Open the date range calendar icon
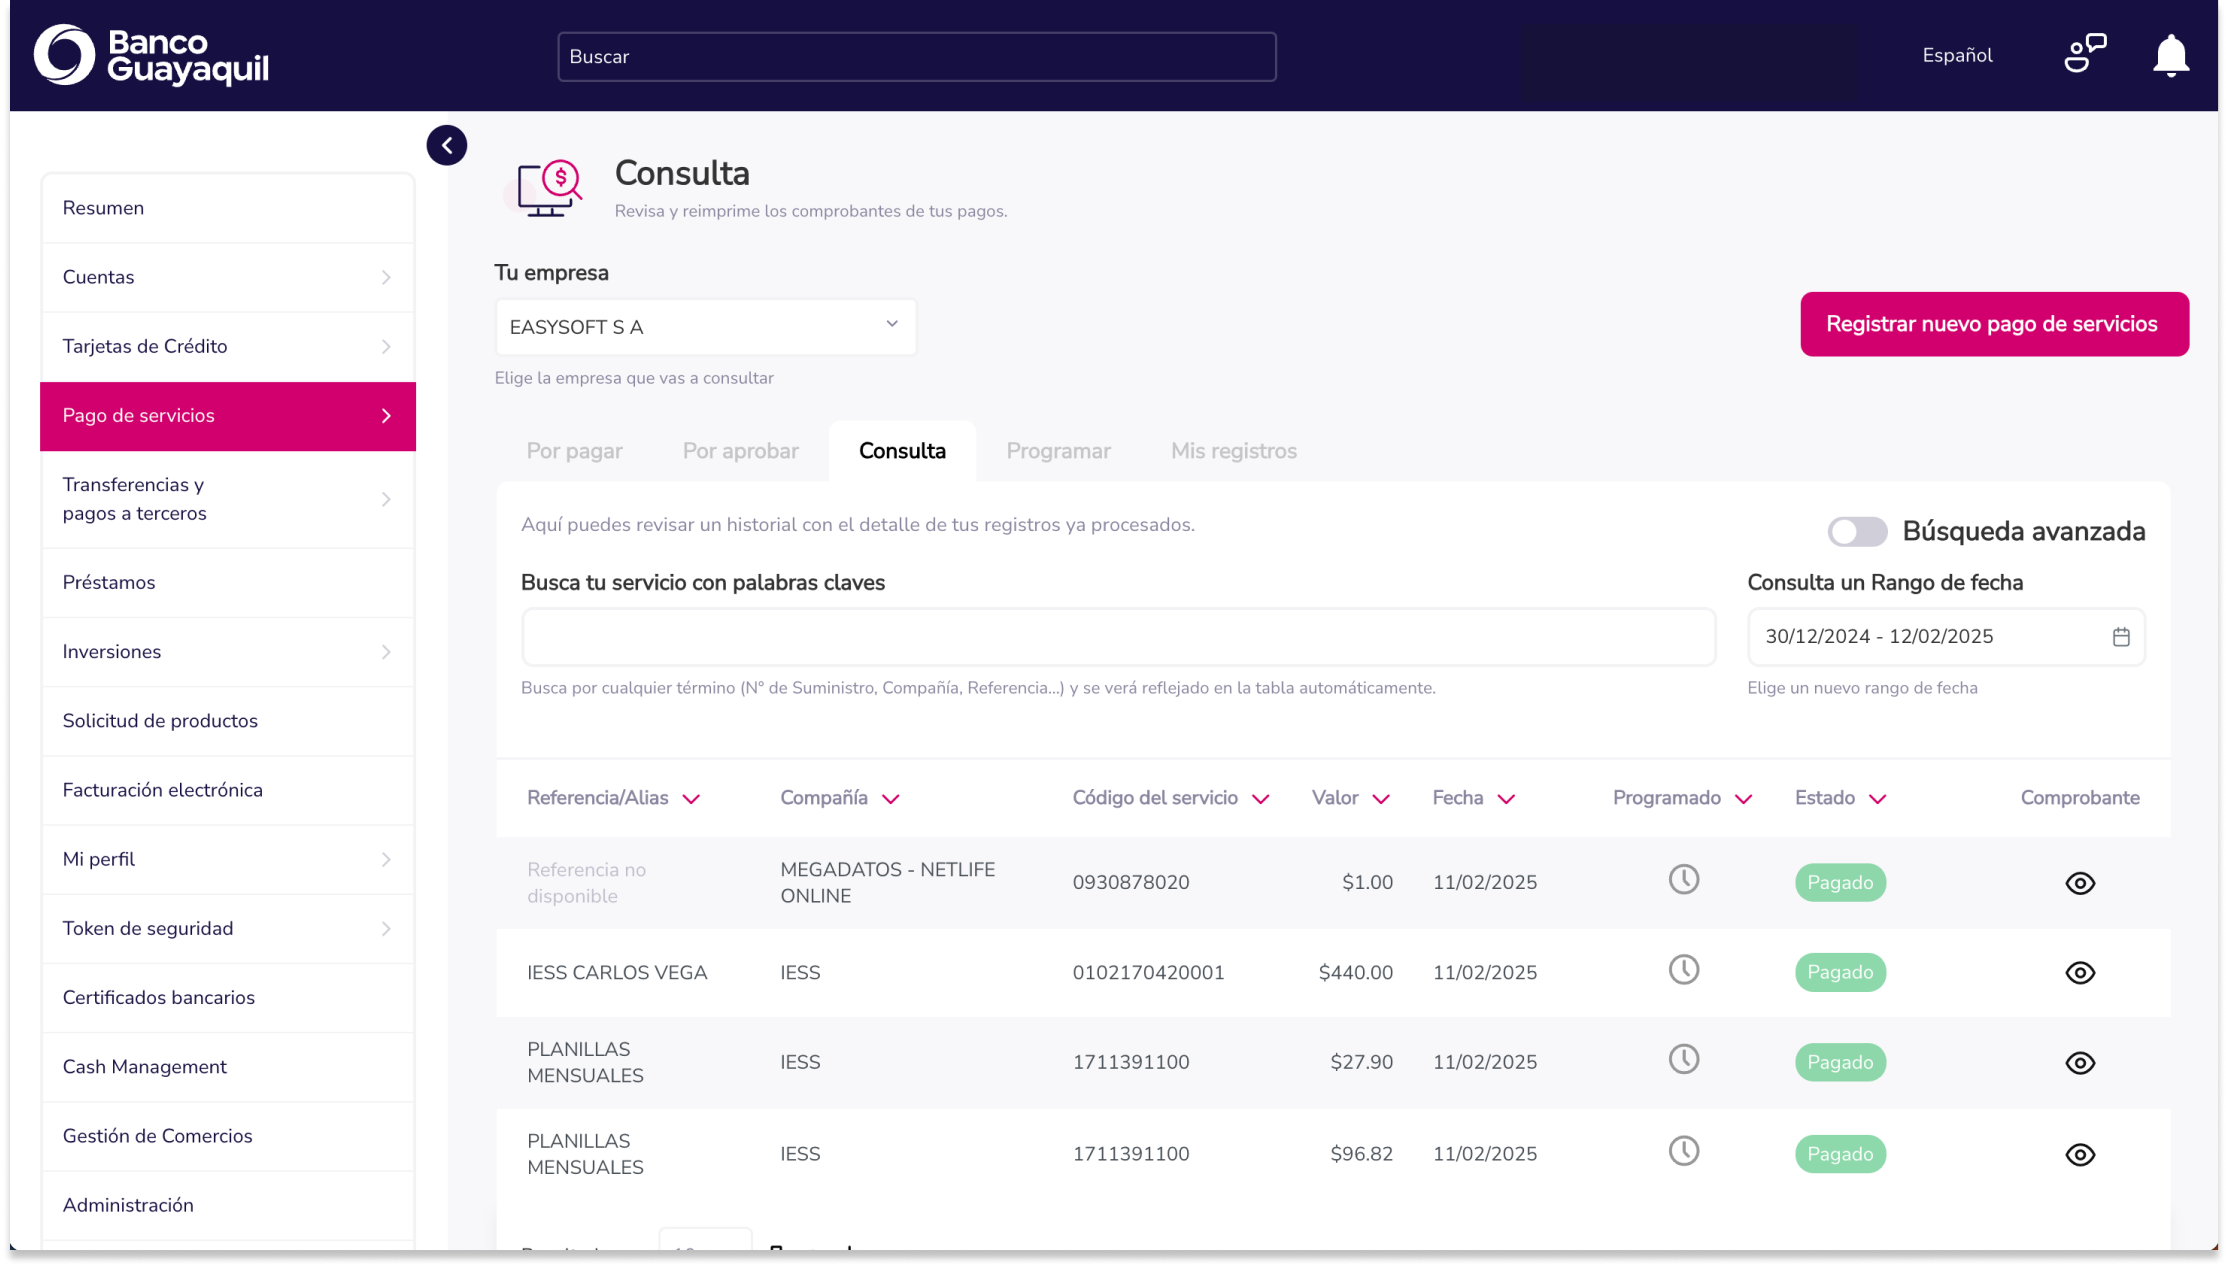Image resolution: width=2226 pixels, height=1267 pixels. click(2121, 637)
